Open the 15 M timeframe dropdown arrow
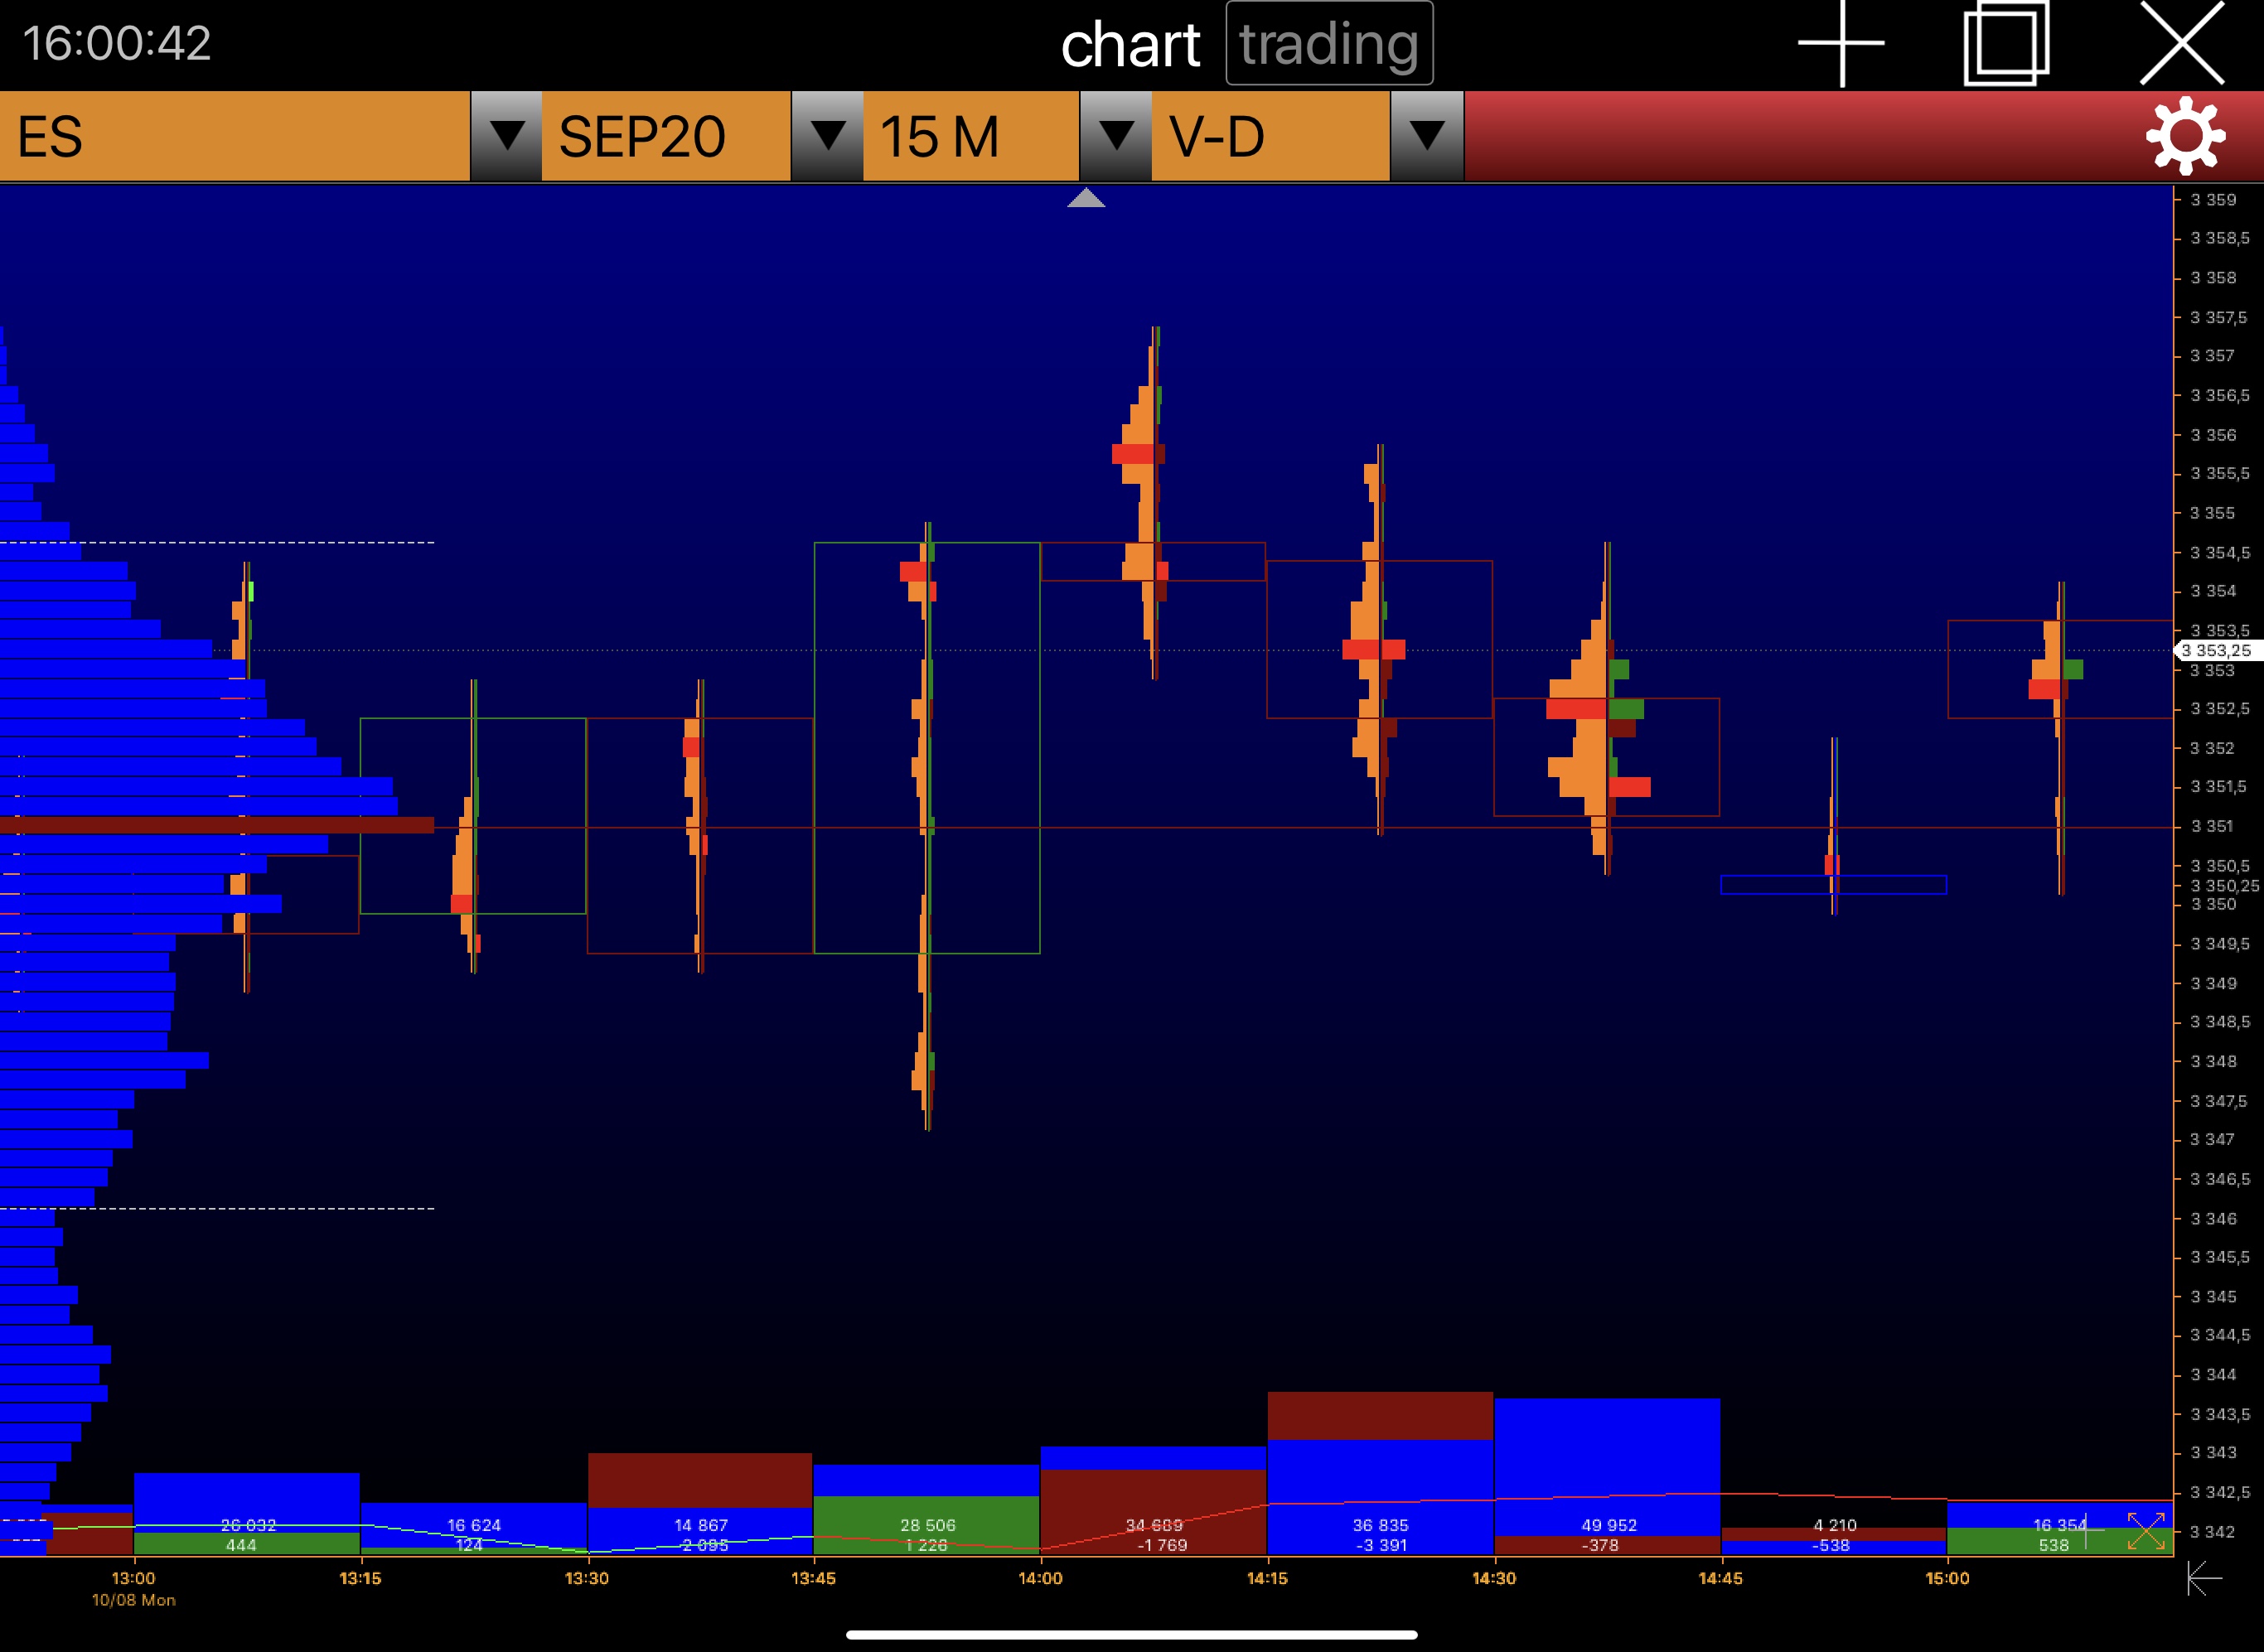Viewport: 2264px width, 1652px height. pos(1116,136)
